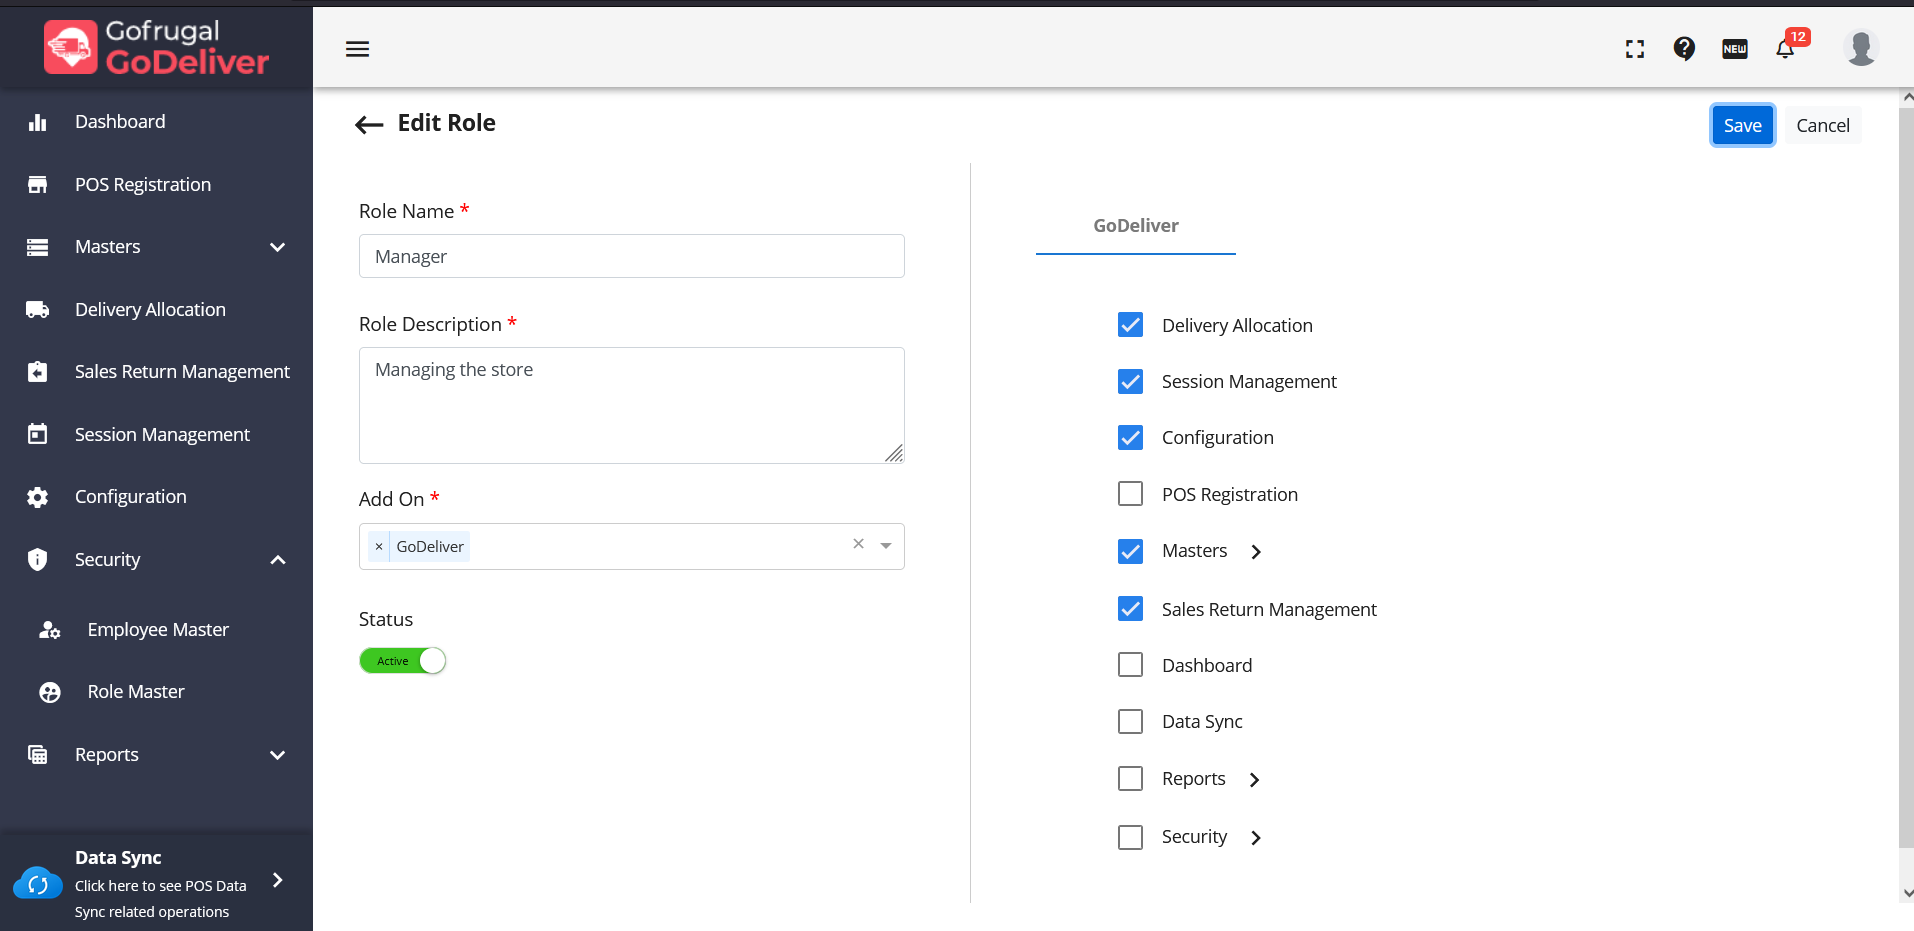Image resolution: width=1914 pixels, height=931 pixels.
Task: Open the notifications bell
Action: click(1785, 49)
